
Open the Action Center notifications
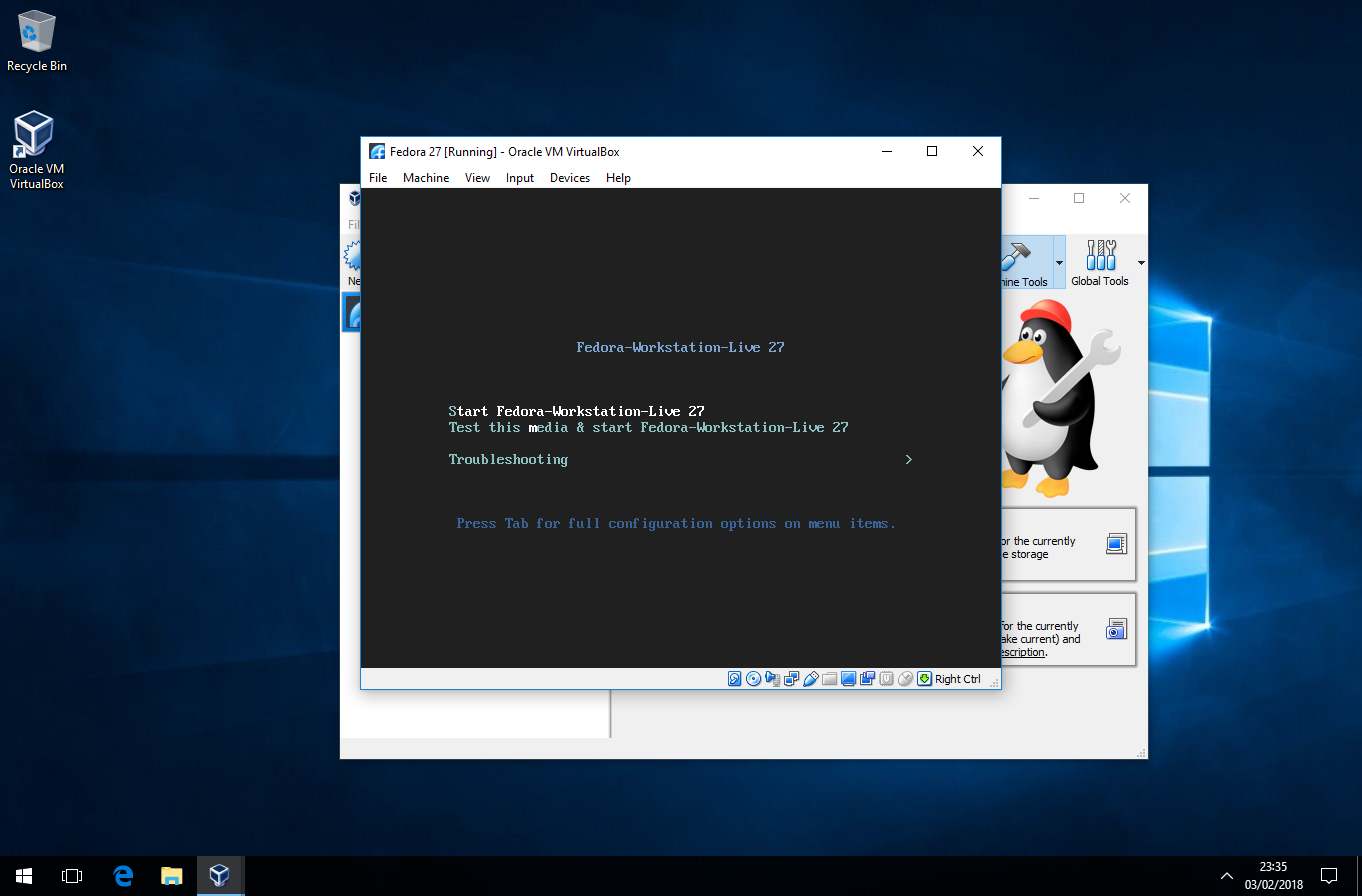(1329, 876)
